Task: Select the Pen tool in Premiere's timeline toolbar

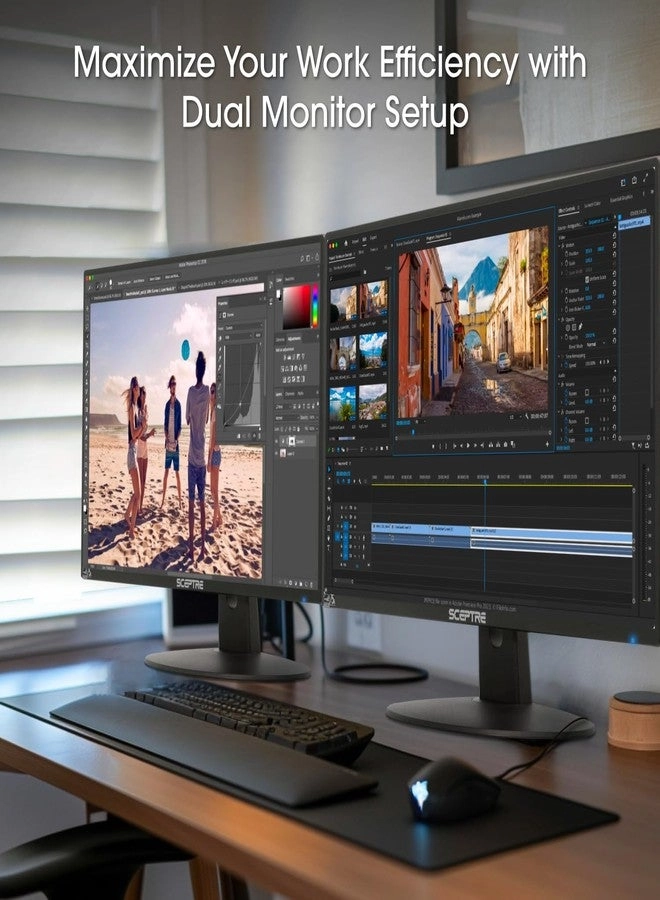Action: coord(330,518)
